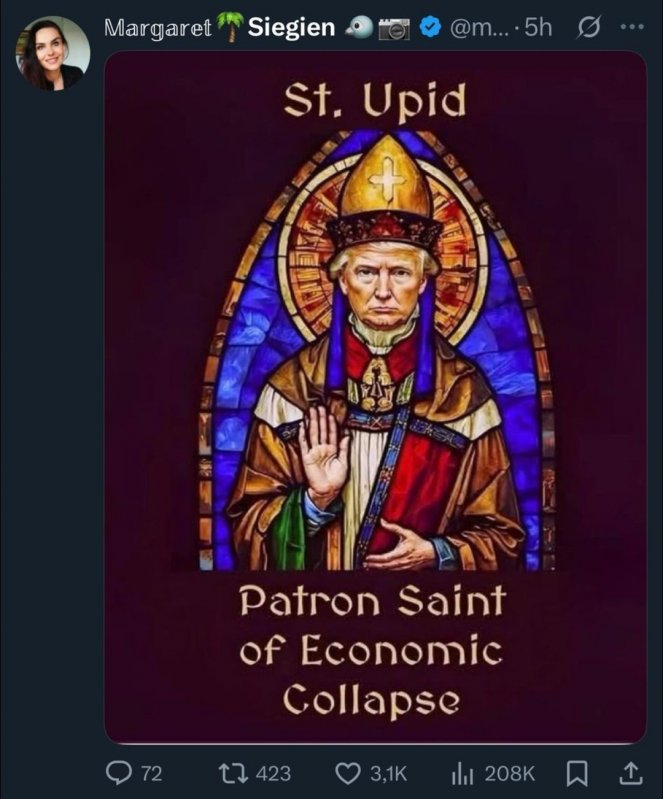Viewport: 663px width, 799px height.
Task: Click the display name "Margaret"
Action: tap(158, 28)
